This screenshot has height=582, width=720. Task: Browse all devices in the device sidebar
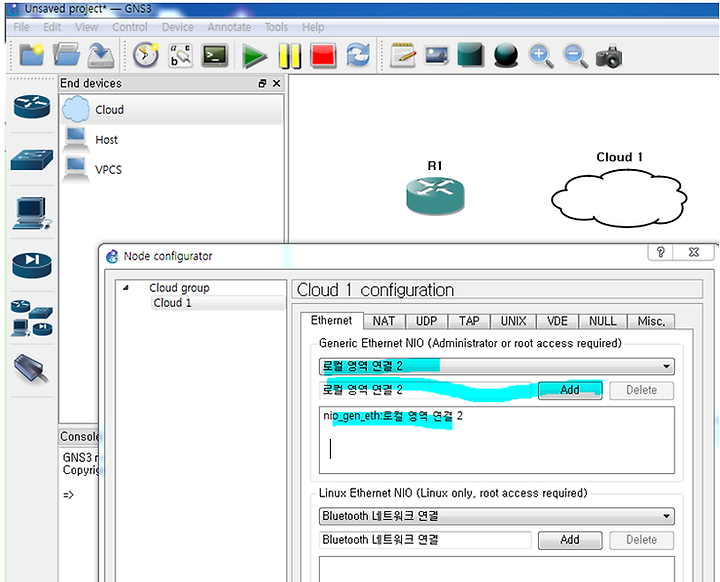(32, 318)
